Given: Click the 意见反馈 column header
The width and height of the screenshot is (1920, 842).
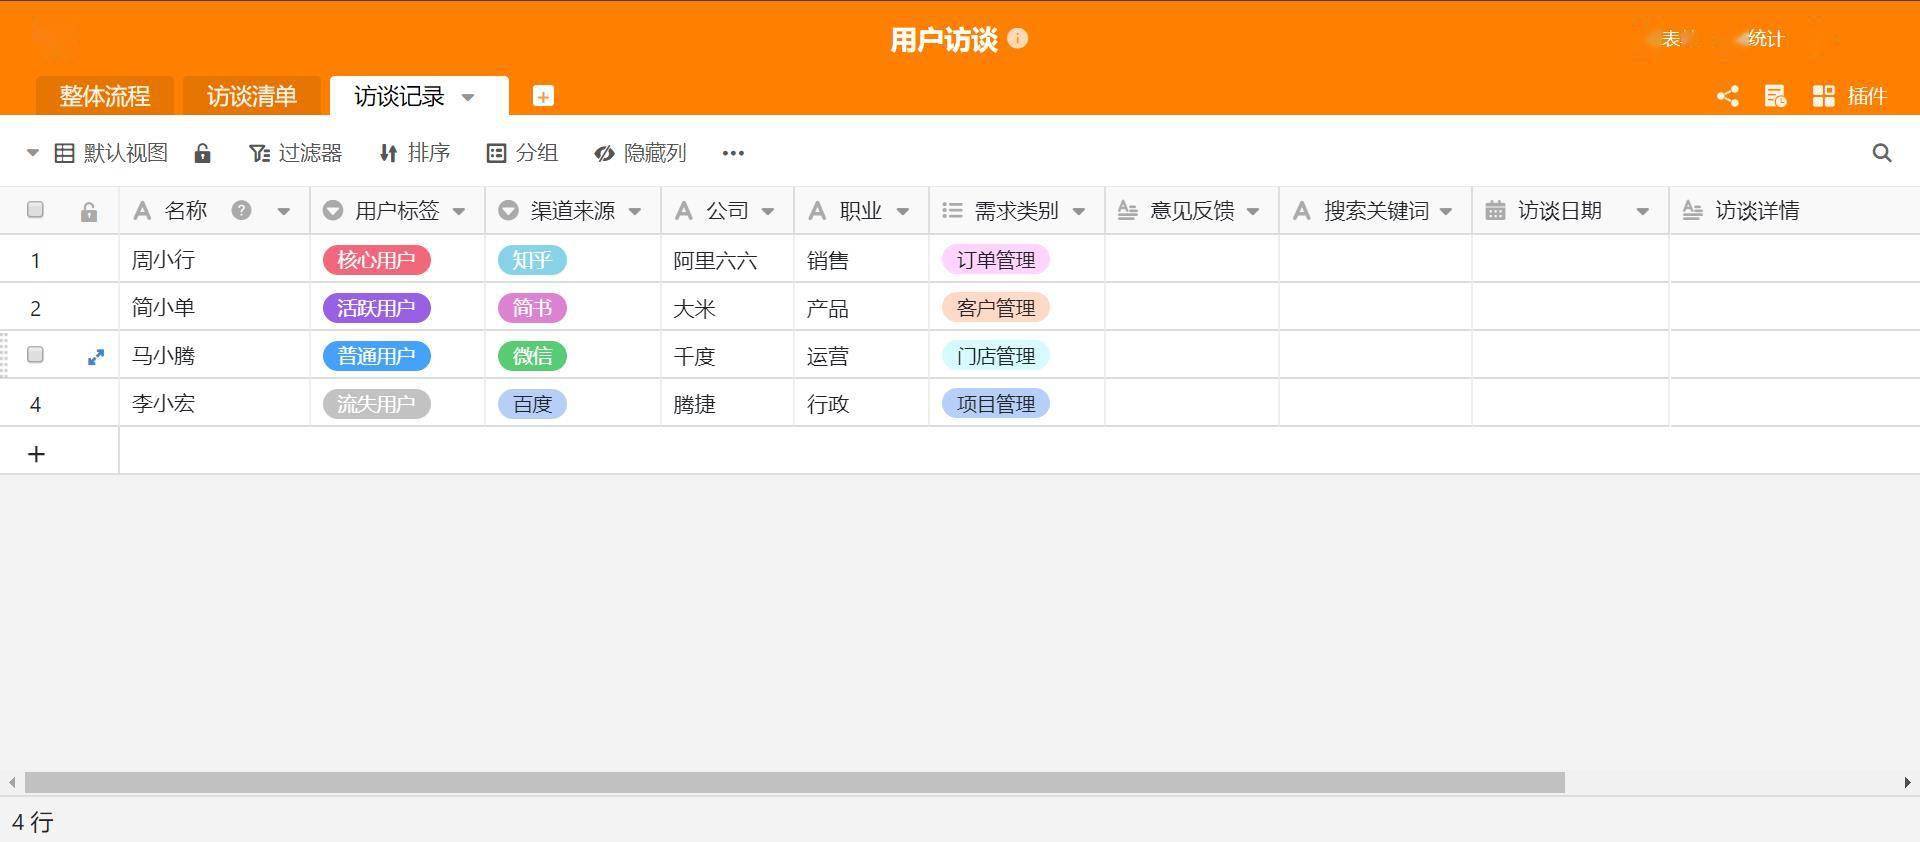Looking at the screenshot, I should (1191, 211).
